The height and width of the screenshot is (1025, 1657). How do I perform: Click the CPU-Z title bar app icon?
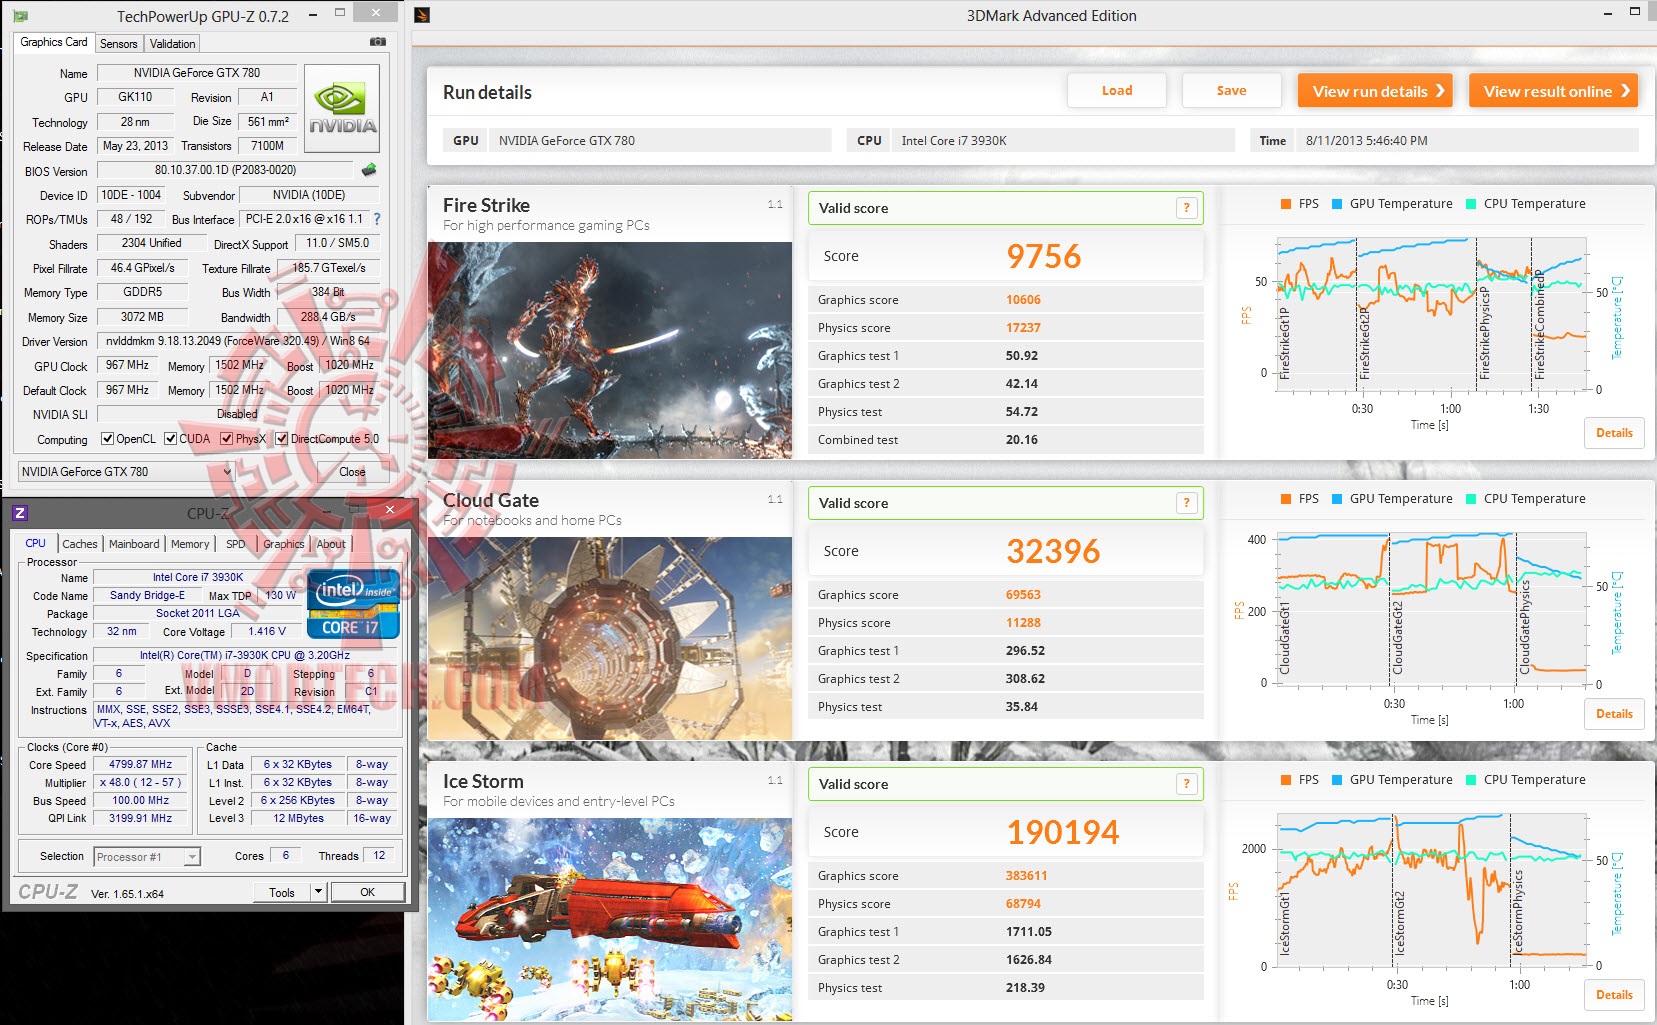tap(20, 513)
